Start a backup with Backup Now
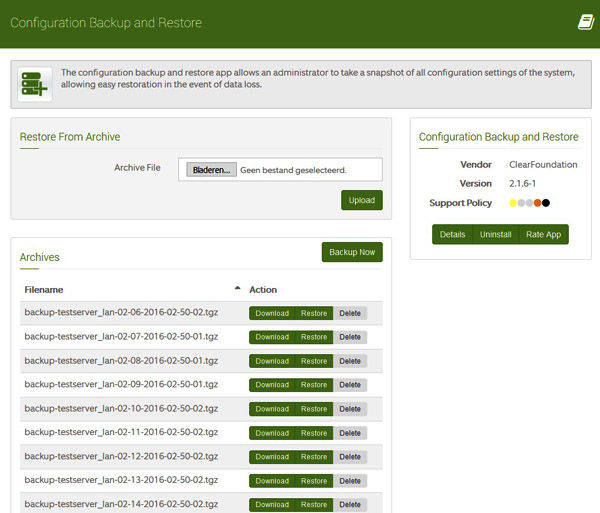Viewport: 600px width, 513px height. click(x=352, y=252)
